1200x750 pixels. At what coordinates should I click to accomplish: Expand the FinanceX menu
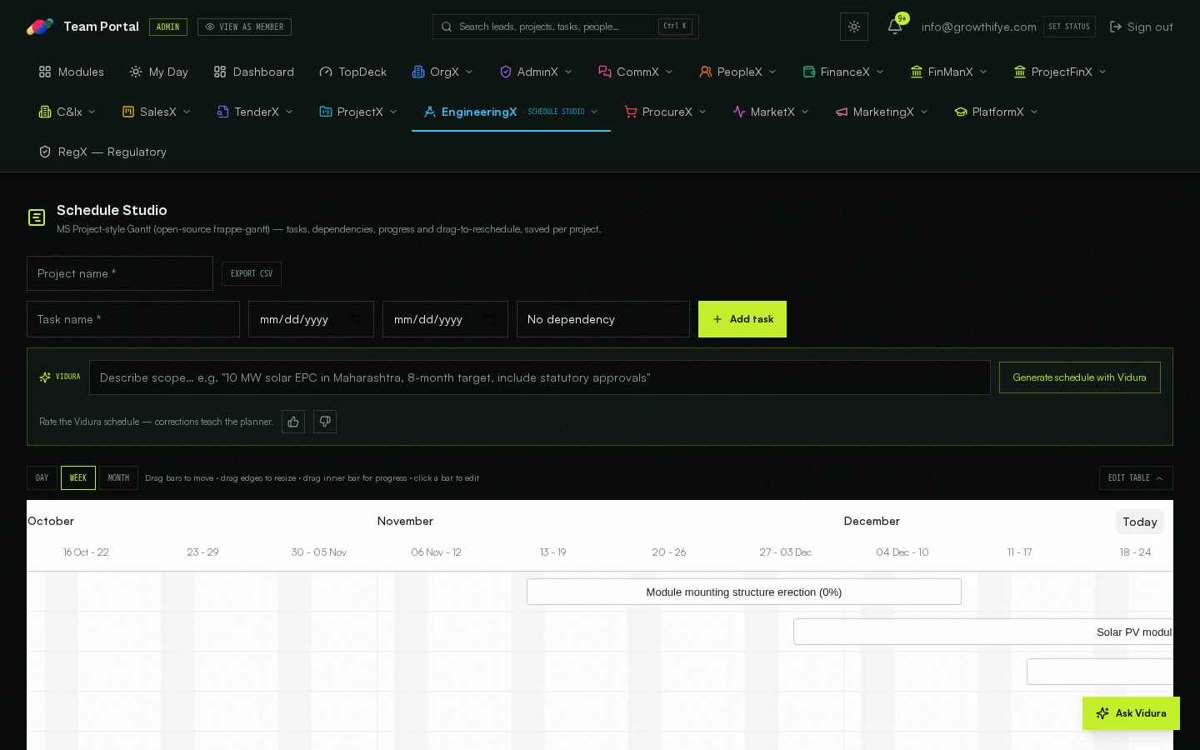click(x=844, y=72)
